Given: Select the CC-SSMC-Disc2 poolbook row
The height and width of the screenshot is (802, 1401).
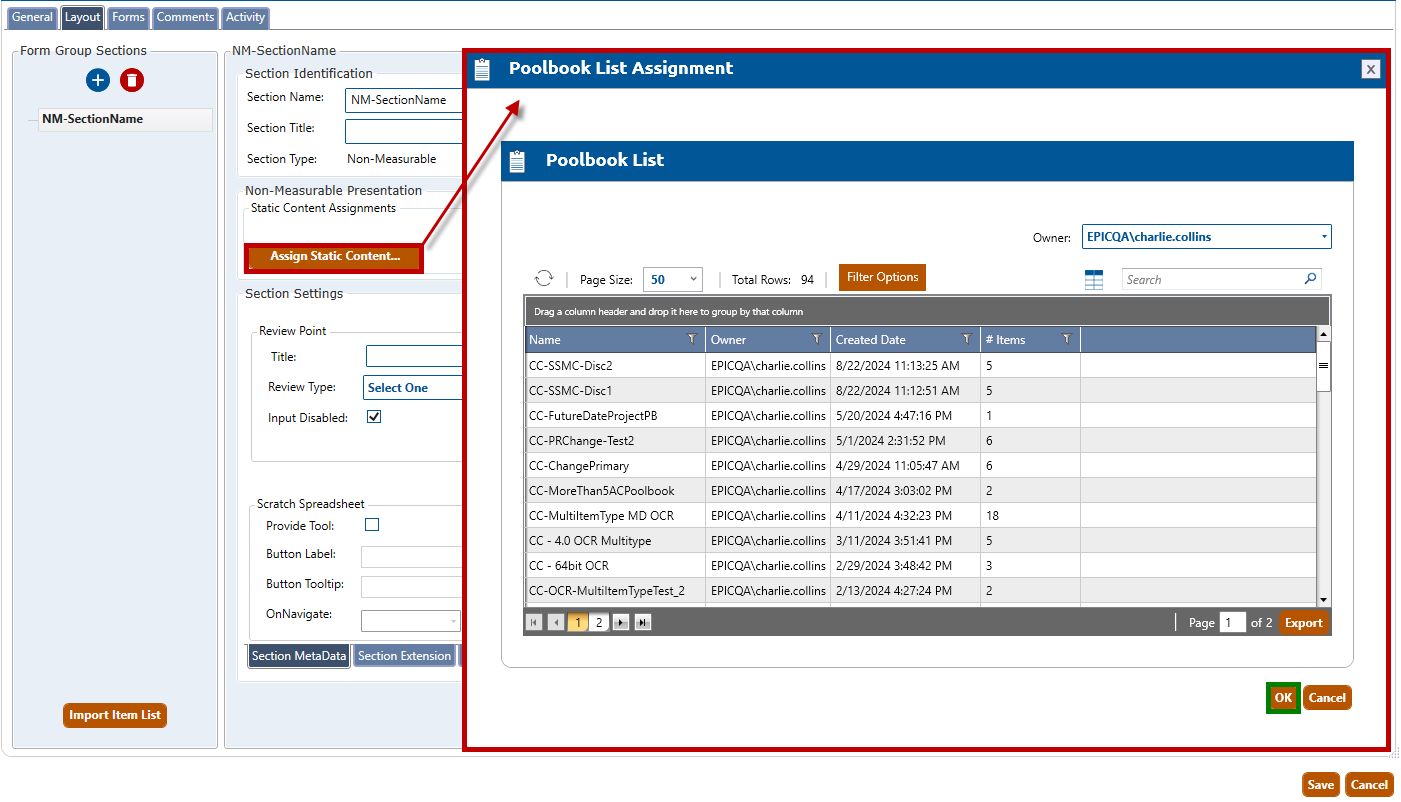Looking at the screenshot, I should pos(616,366).
